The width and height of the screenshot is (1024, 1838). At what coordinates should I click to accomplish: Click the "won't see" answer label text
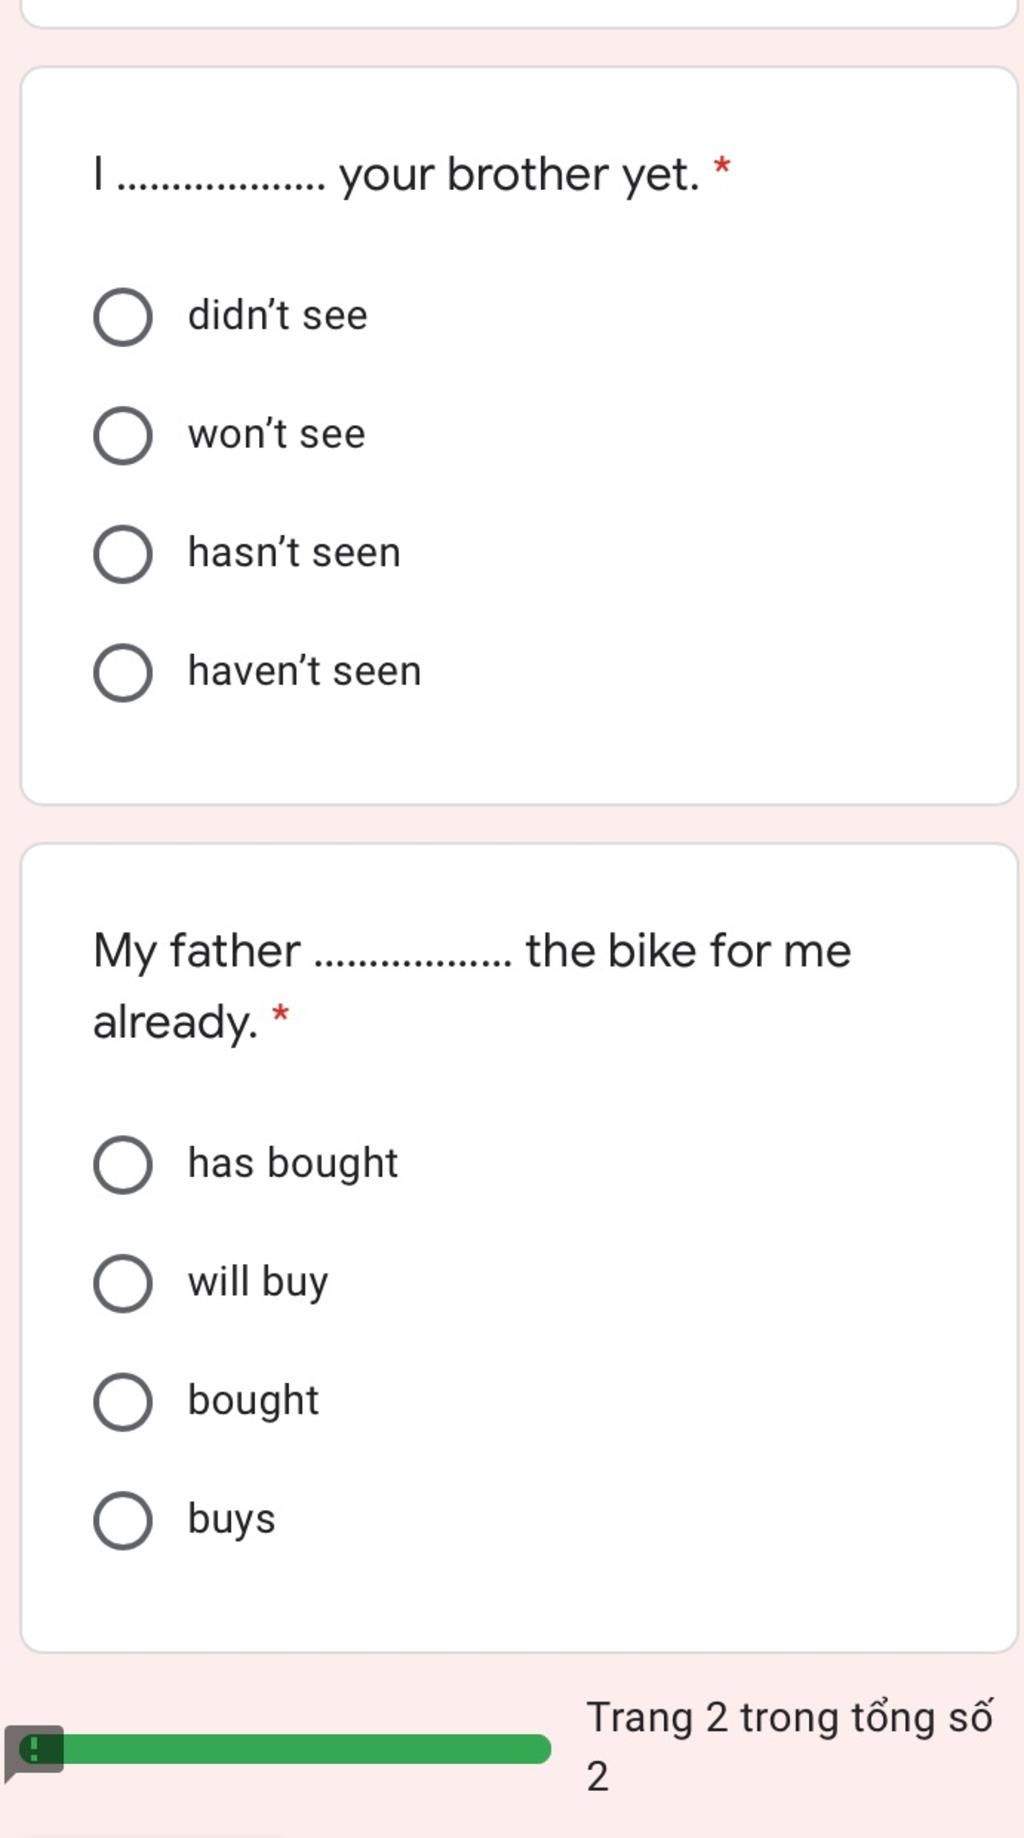(277, 434)
